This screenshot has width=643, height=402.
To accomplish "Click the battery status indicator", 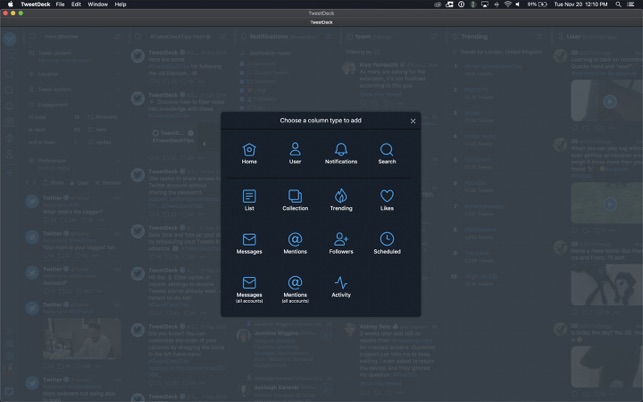I will tap(537, 4).
